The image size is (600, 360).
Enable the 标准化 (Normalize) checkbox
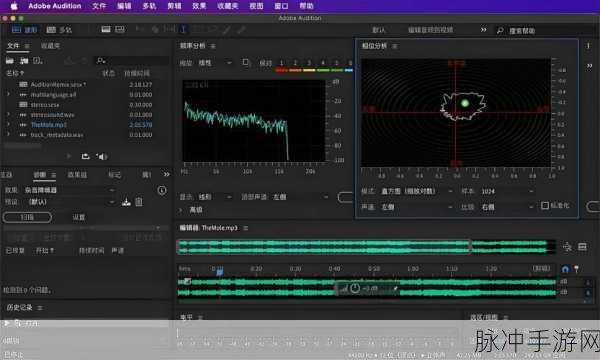pyautogui.click(x=545, y=205)
